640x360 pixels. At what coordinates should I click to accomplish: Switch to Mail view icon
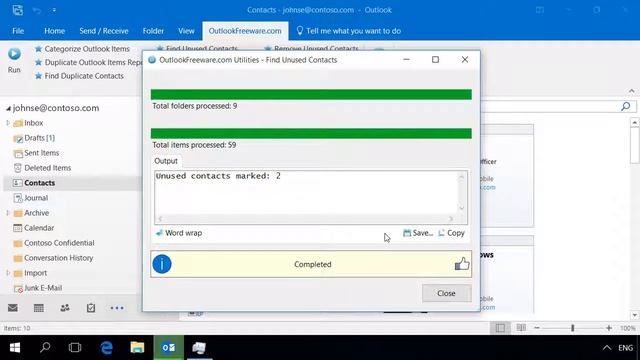click(x=13, y=308)
